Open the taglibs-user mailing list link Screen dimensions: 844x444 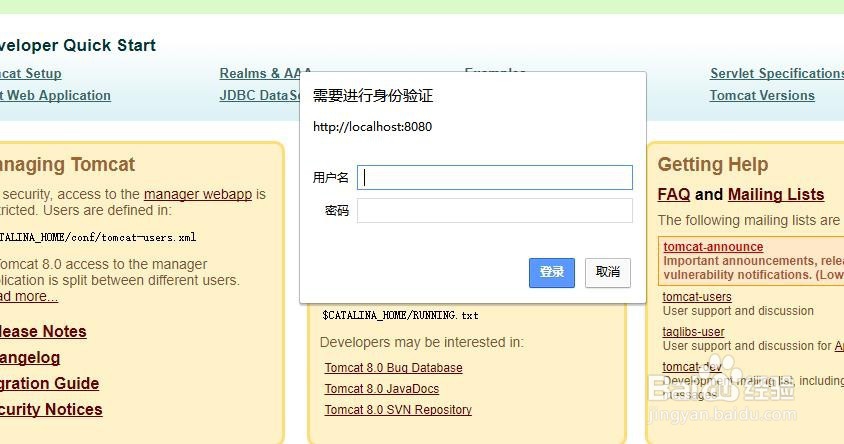click(693, 332)
